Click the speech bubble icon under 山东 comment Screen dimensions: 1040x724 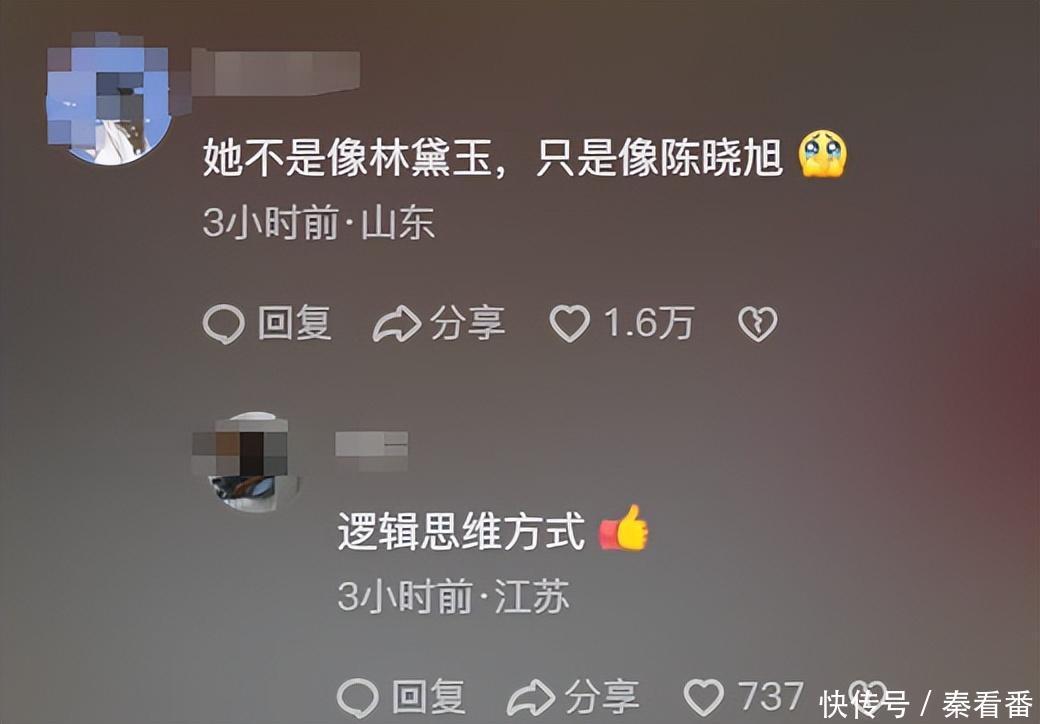coord(224,324)
